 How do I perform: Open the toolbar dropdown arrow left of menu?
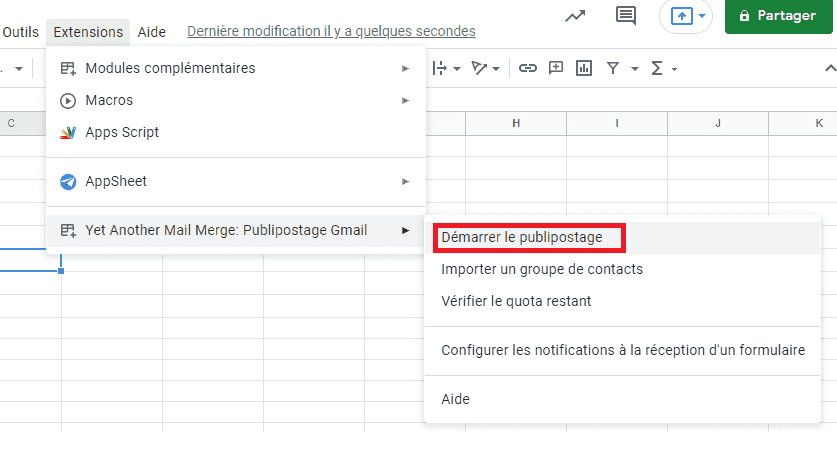[x=19, y=69]
